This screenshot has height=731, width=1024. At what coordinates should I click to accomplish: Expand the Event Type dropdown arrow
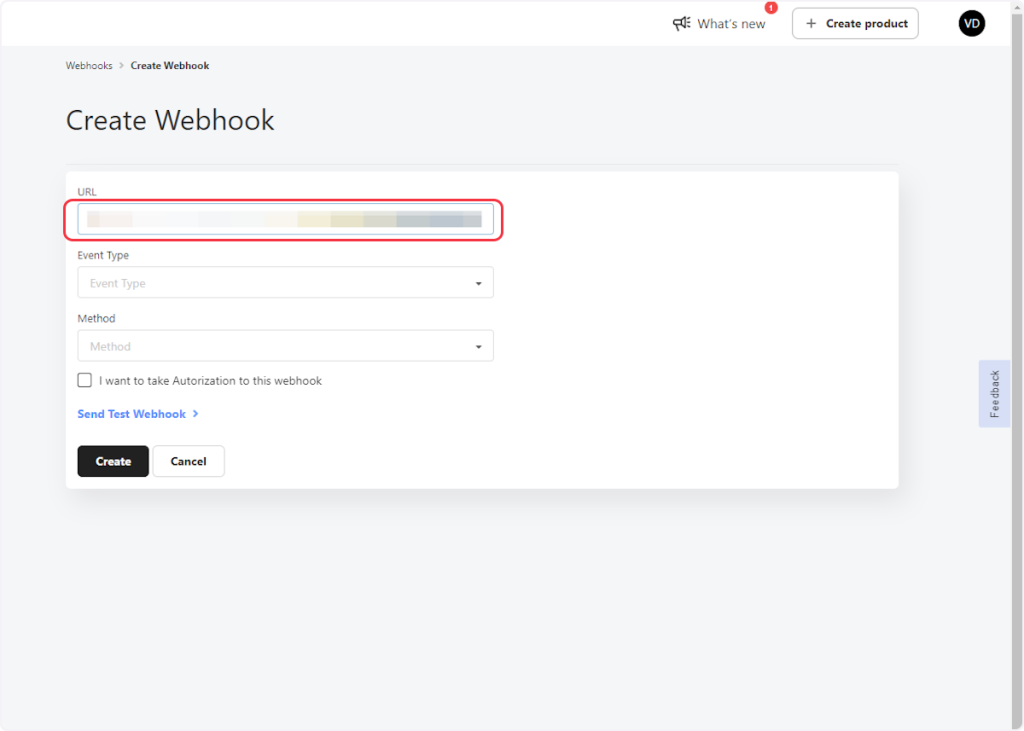pos(478,284)
